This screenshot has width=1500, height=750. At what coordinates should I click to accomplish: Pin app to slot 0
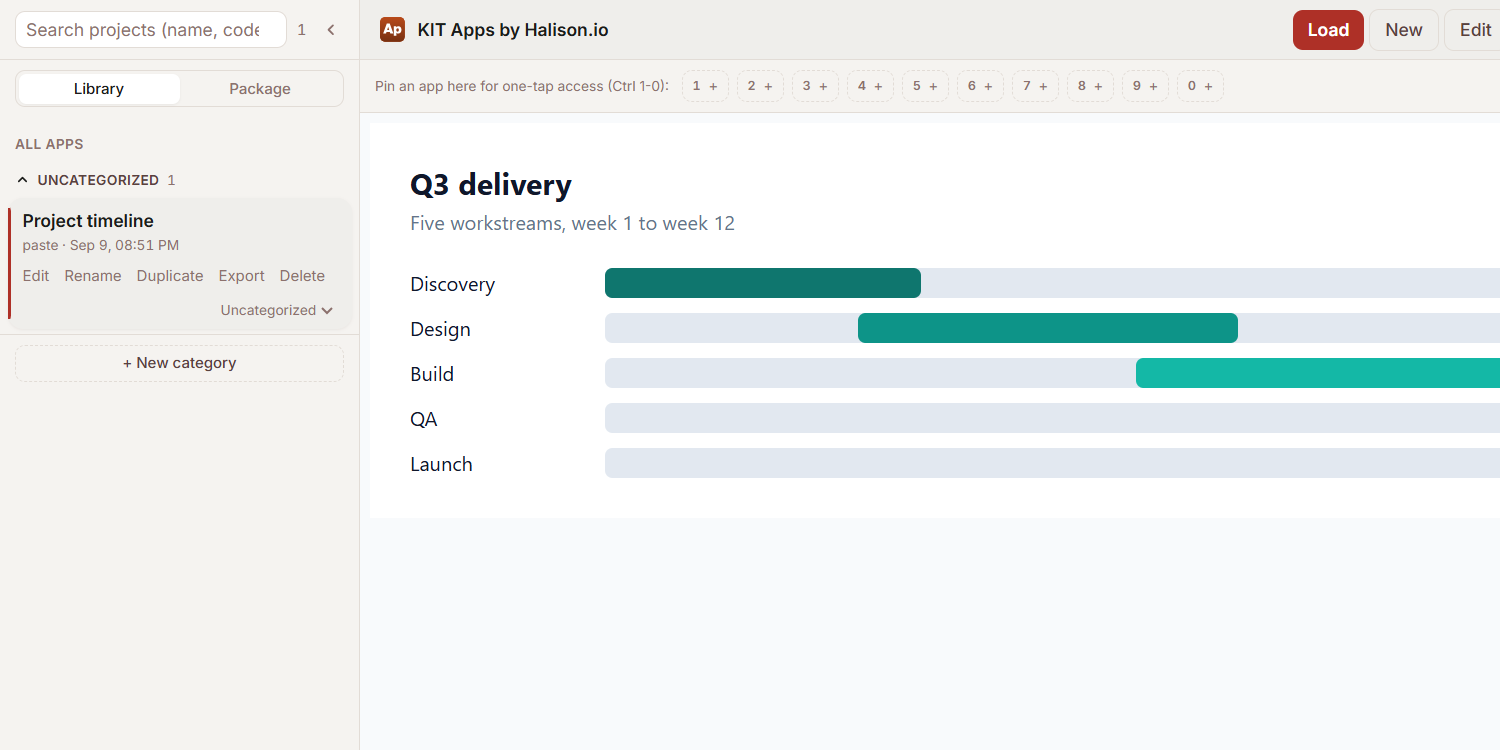(x=1200, y=86)
